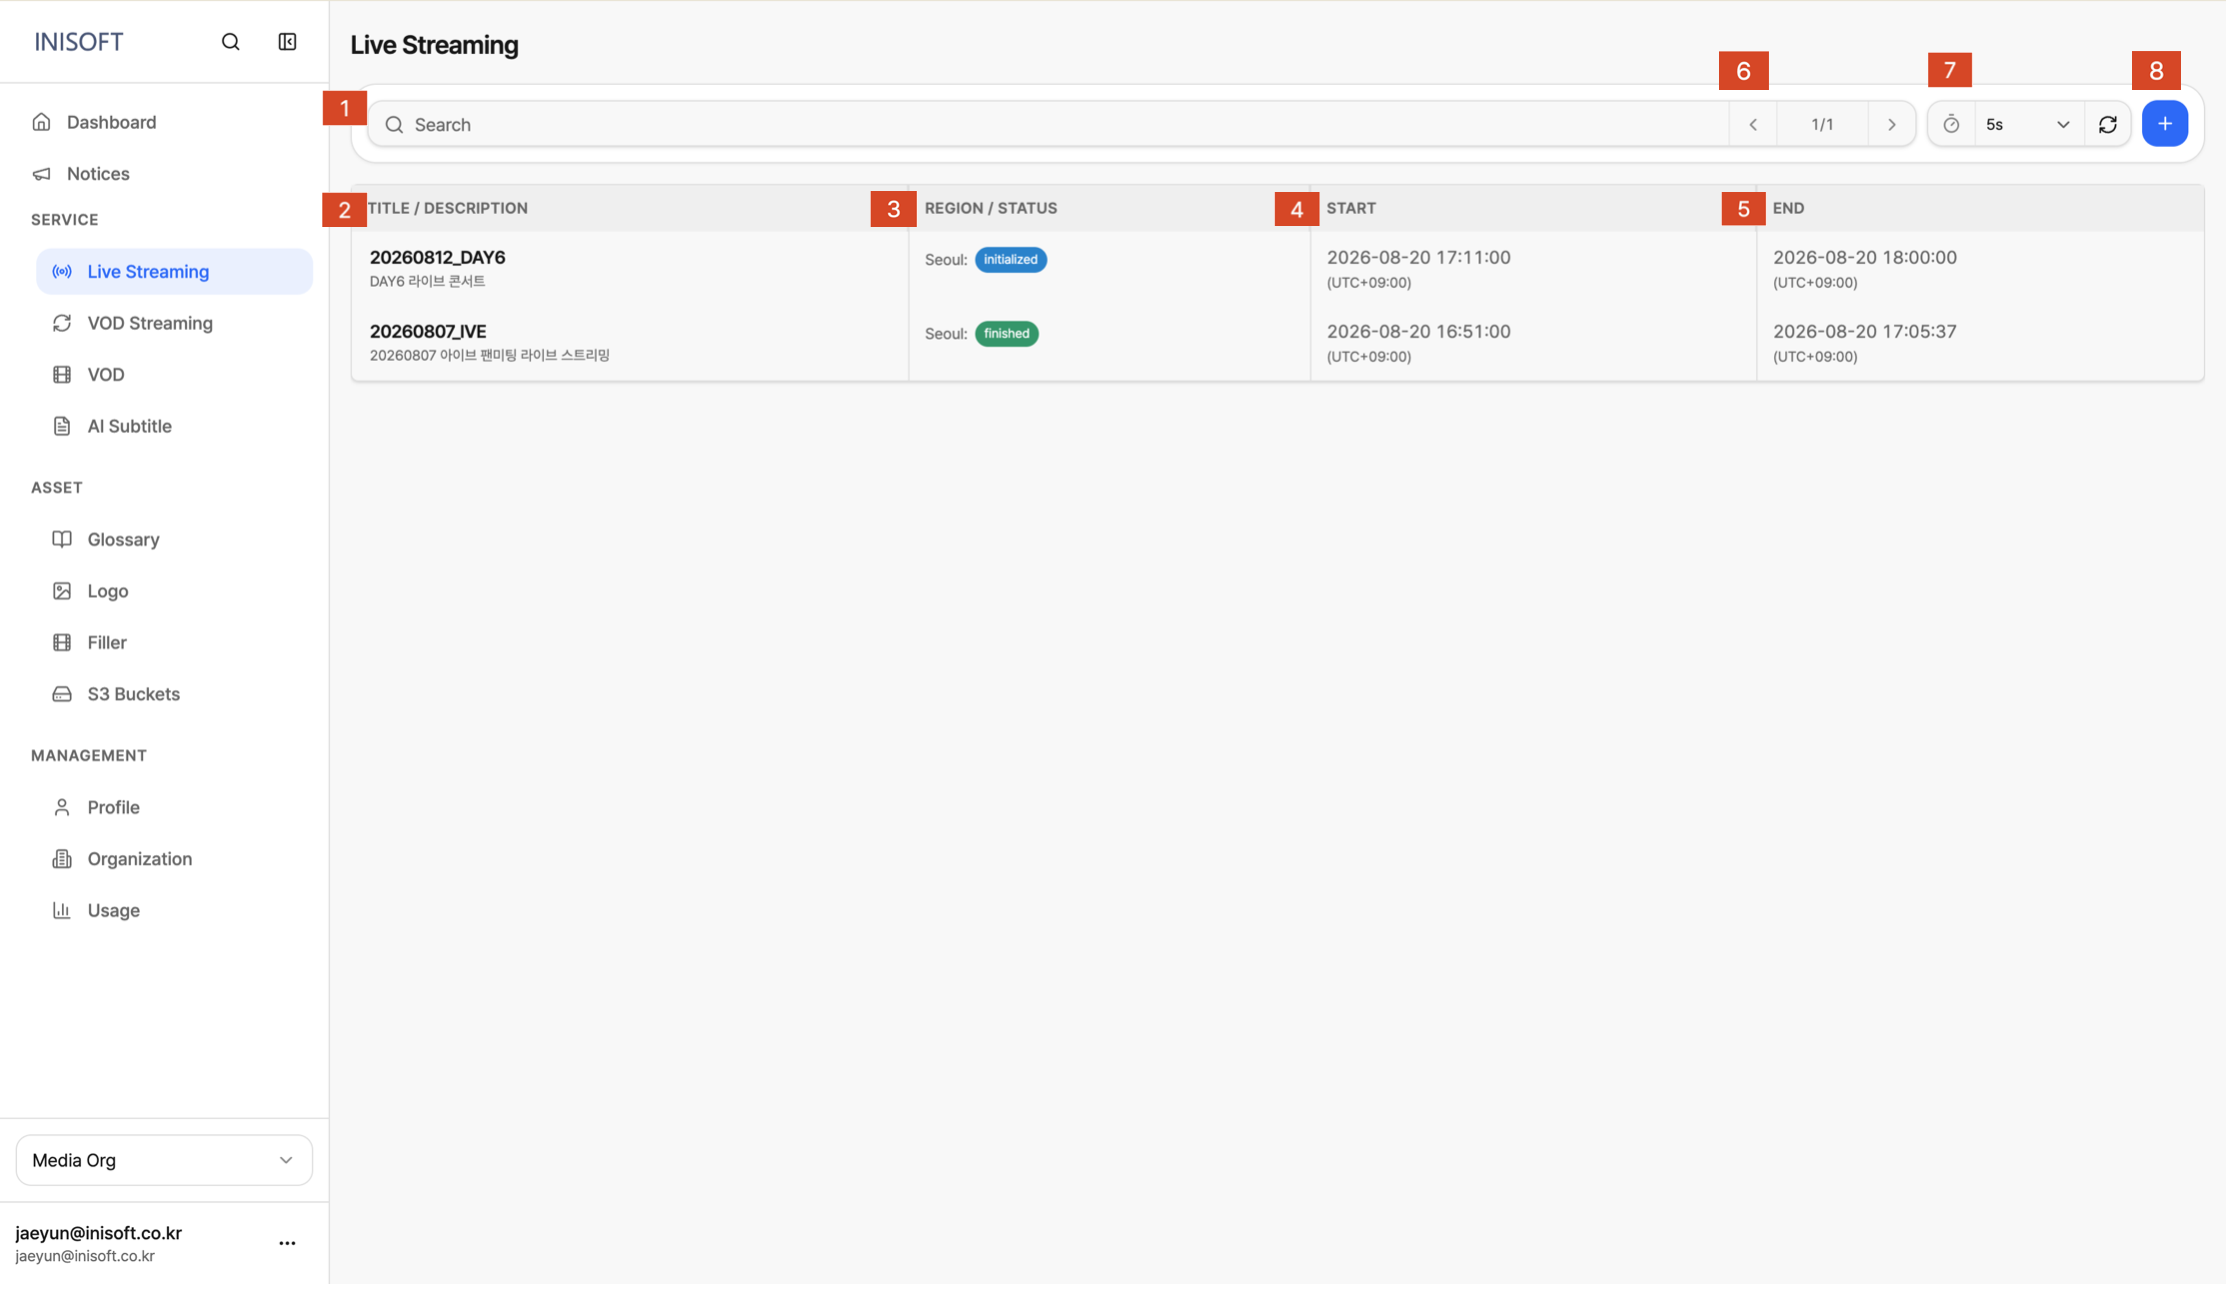Viewport: 2226px width, 1292px height.
Task: Click the start time 2026-08-20 17:11:00
Action: coord(1418,257)
